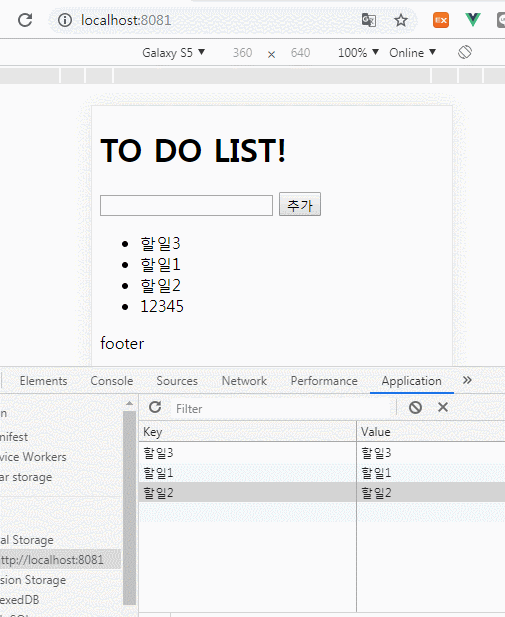Screen dimensions: 505x617
Task: Open the Galaxy S5 device dropdown
Action: [x=174, y=52]
